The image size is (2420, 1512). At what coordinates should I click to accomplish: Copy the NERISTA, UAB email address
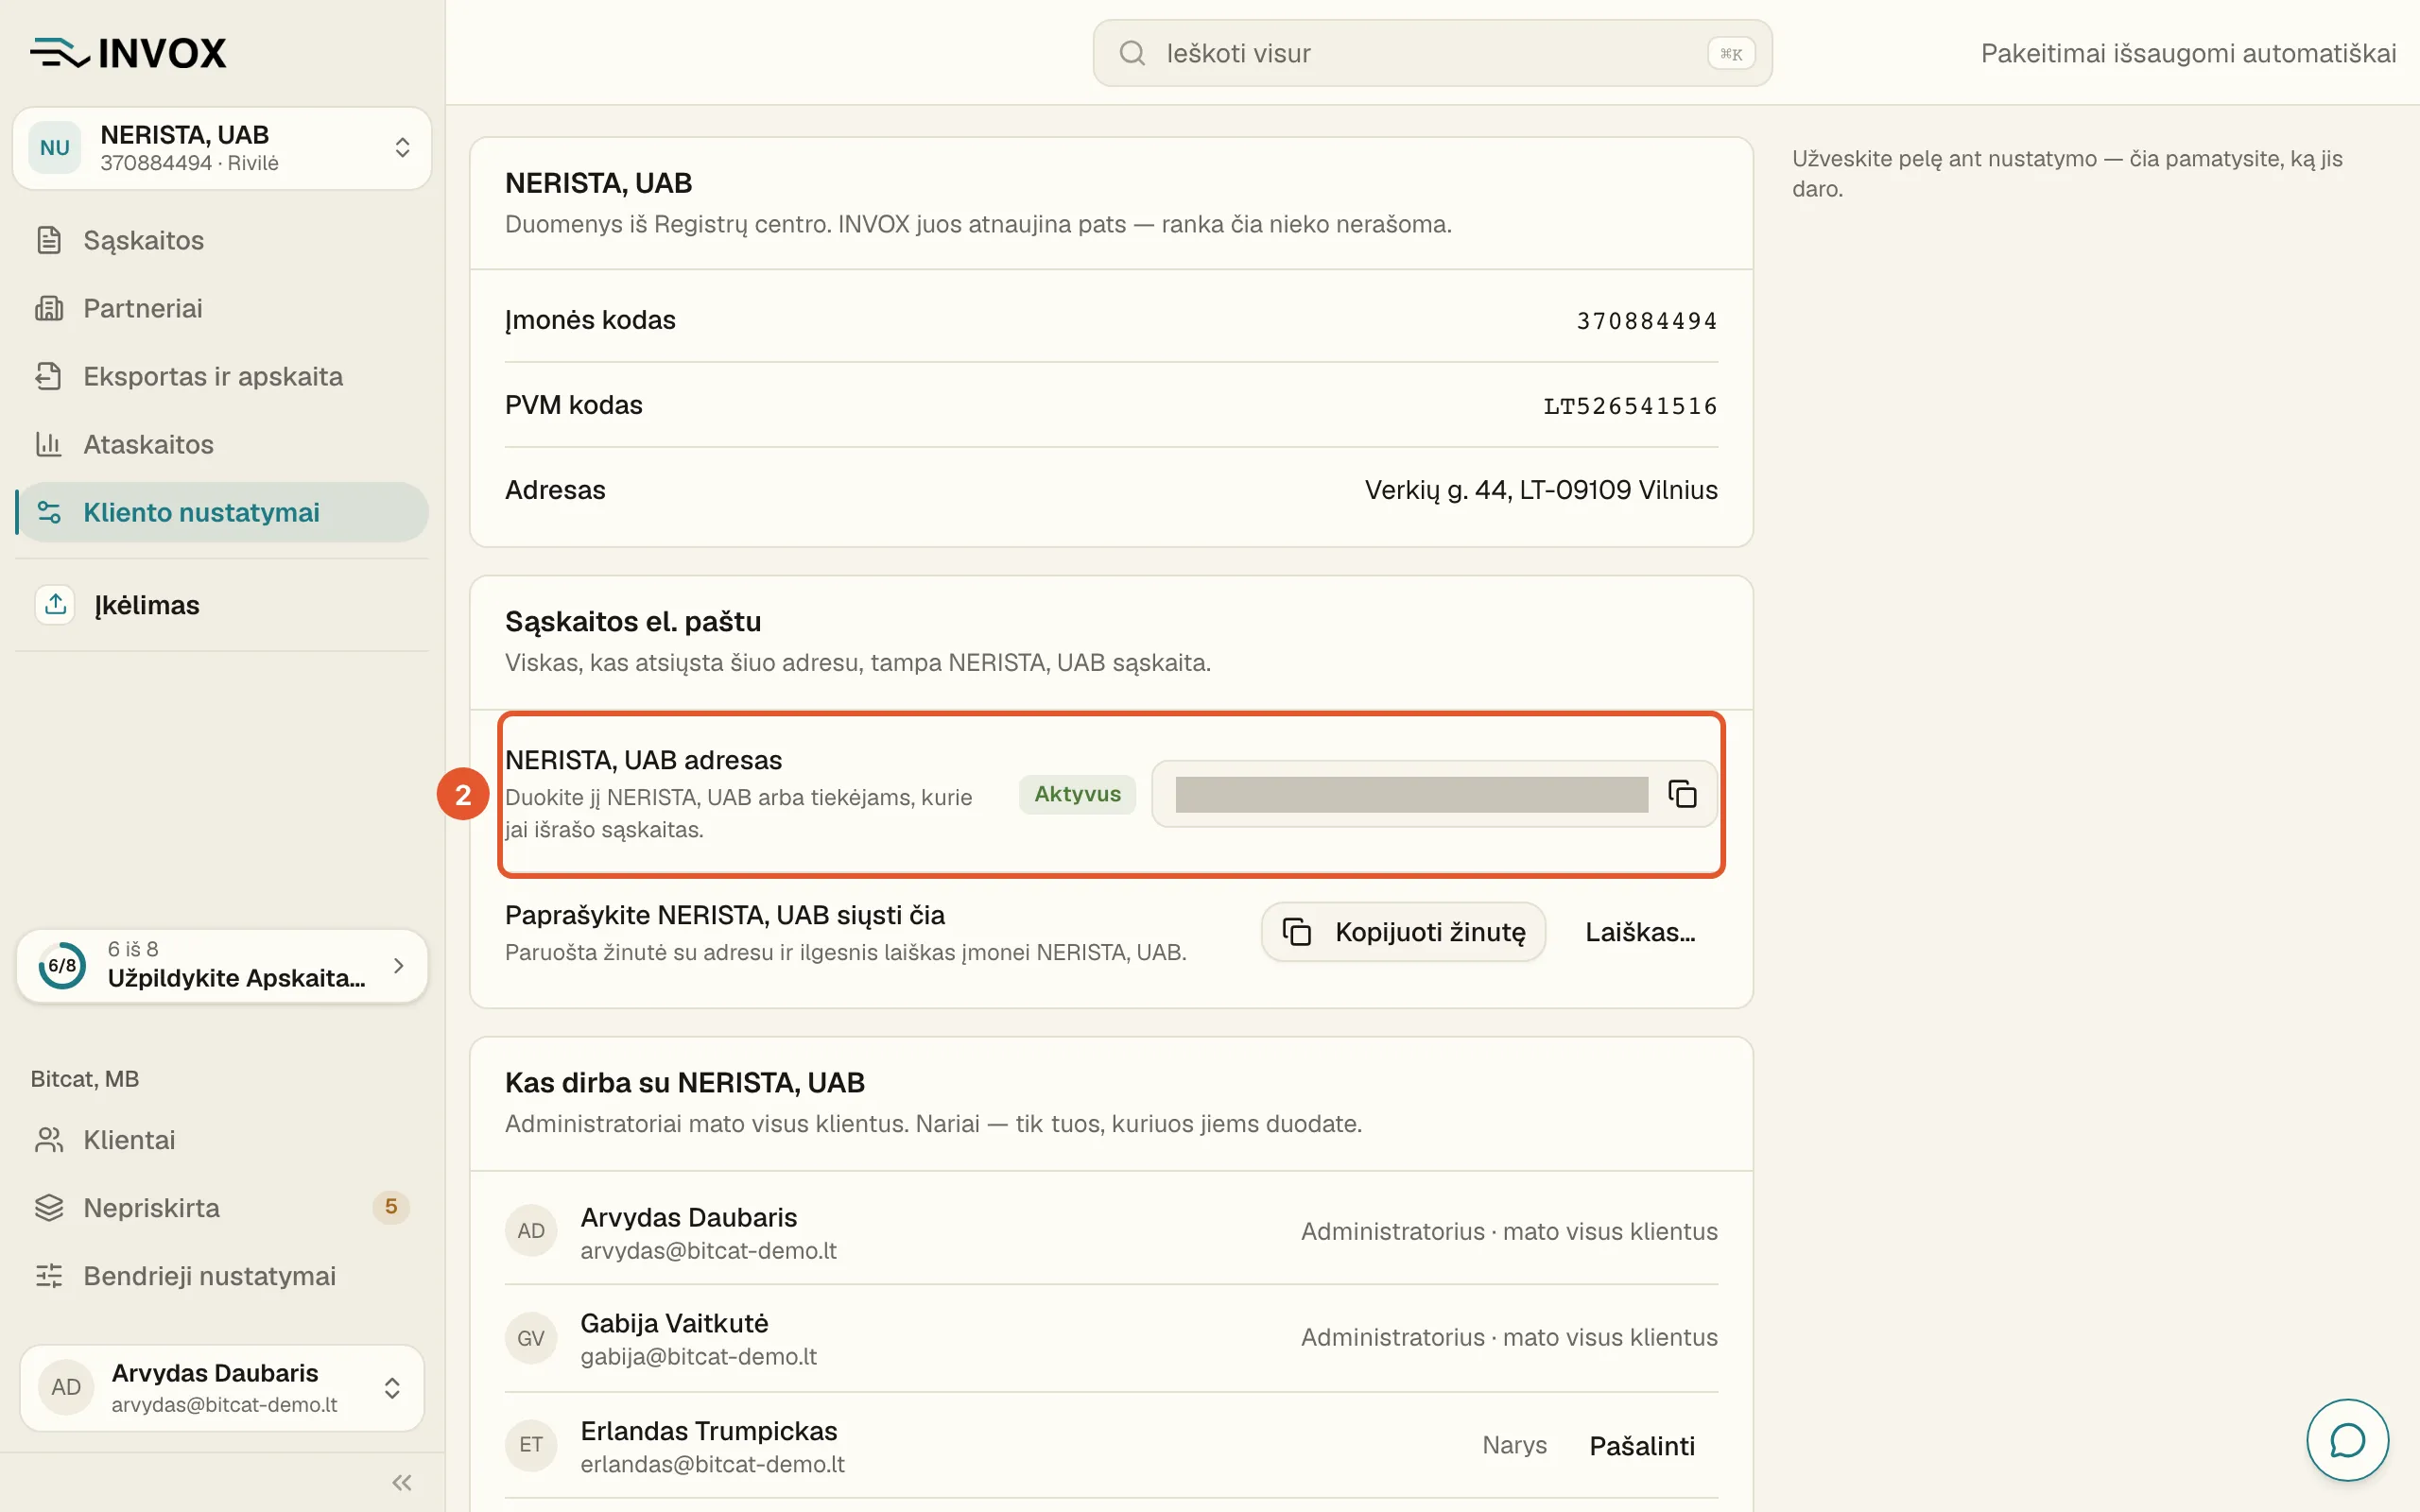pyautogui.click(x=1682, y=794)
